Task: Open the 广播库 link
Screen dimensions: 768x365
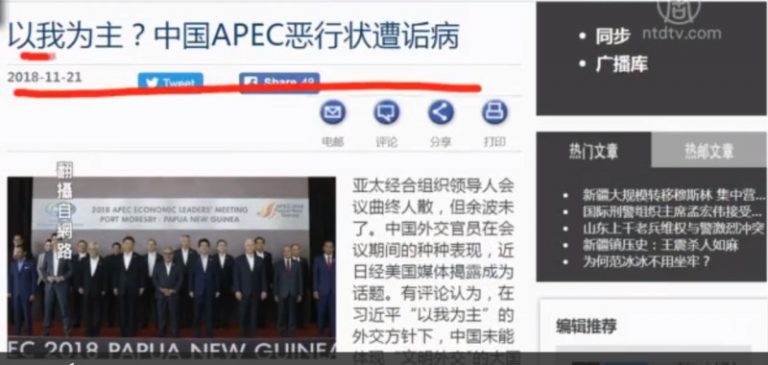Action: pos(622,64)
